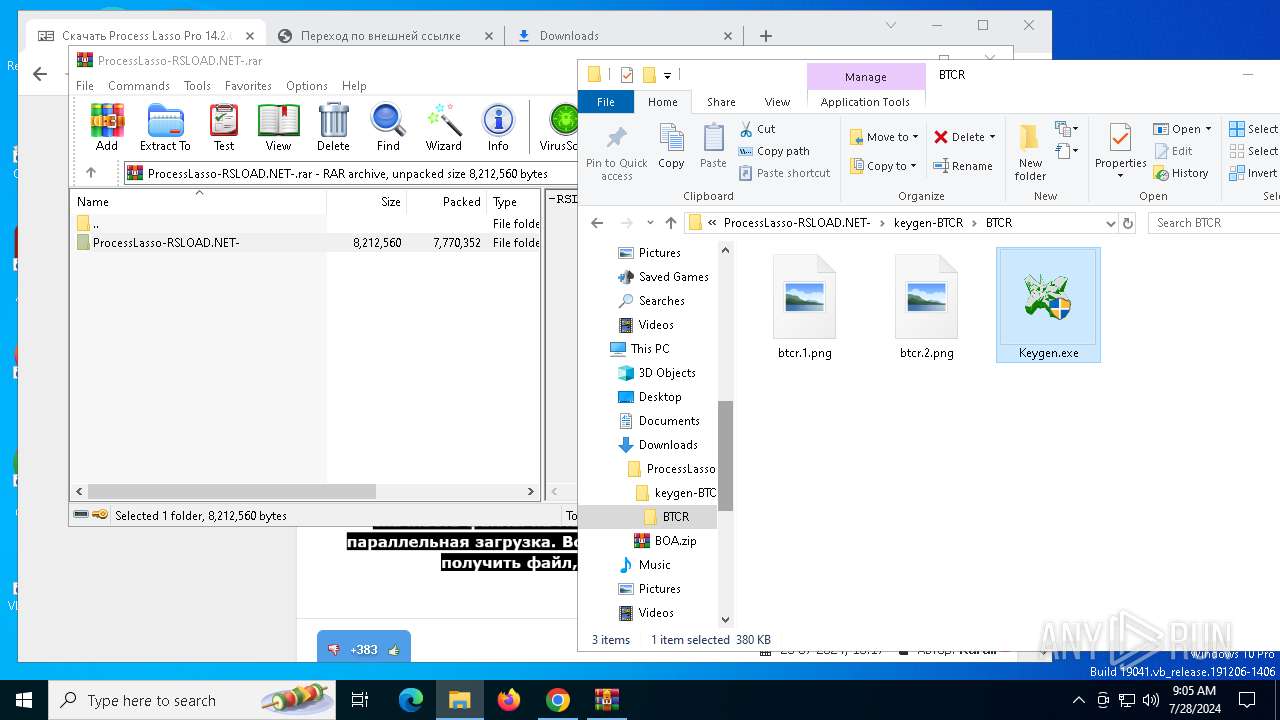Select the Keygen.exe file

pyautogui.click(x=1048, y=305)
